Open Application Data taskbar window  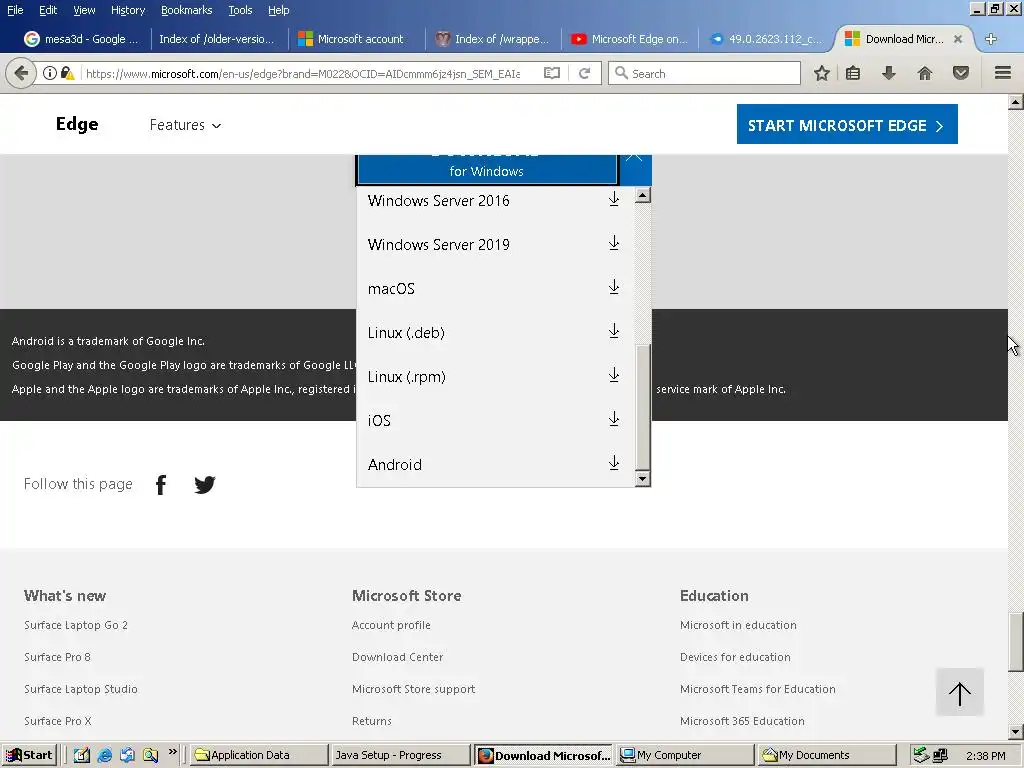(x=259, y=755)
